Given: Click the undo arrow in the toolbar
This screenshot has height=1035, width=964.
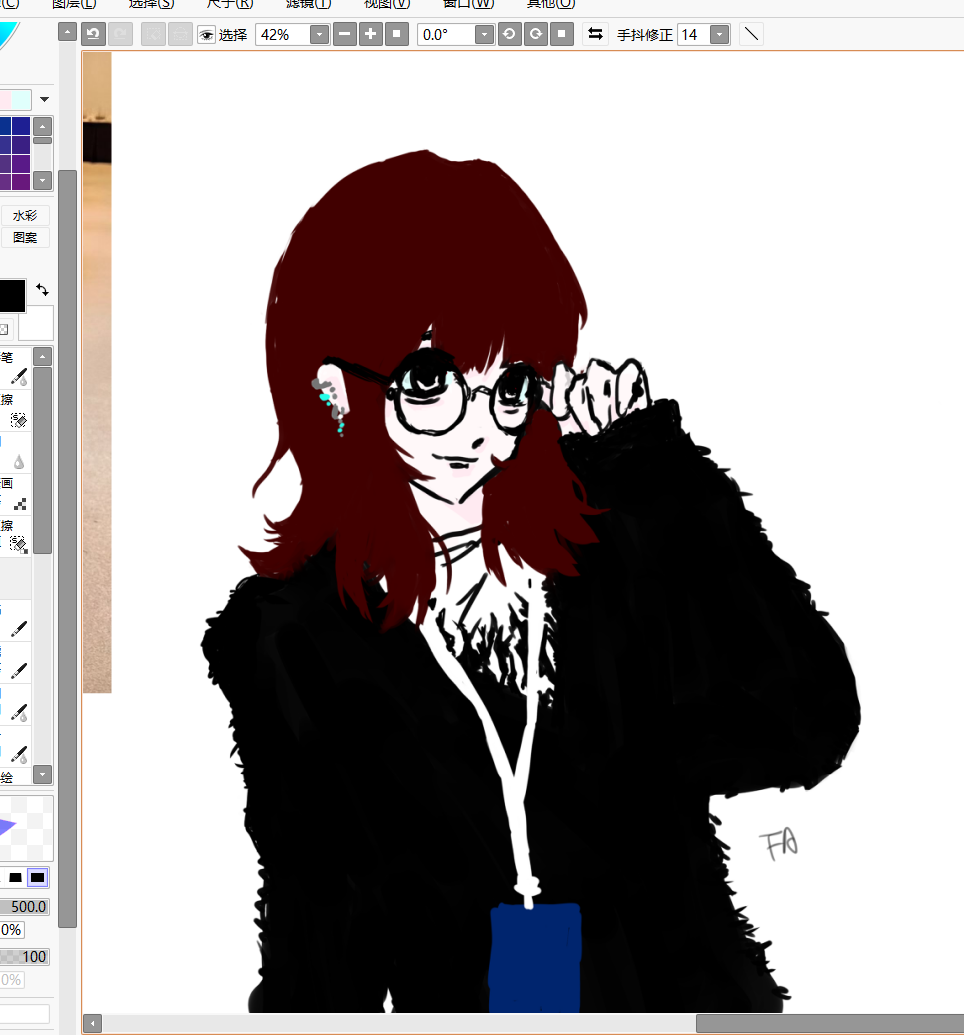Looking at the screenshot, I should pyautogui.click(x=93, y=34).
